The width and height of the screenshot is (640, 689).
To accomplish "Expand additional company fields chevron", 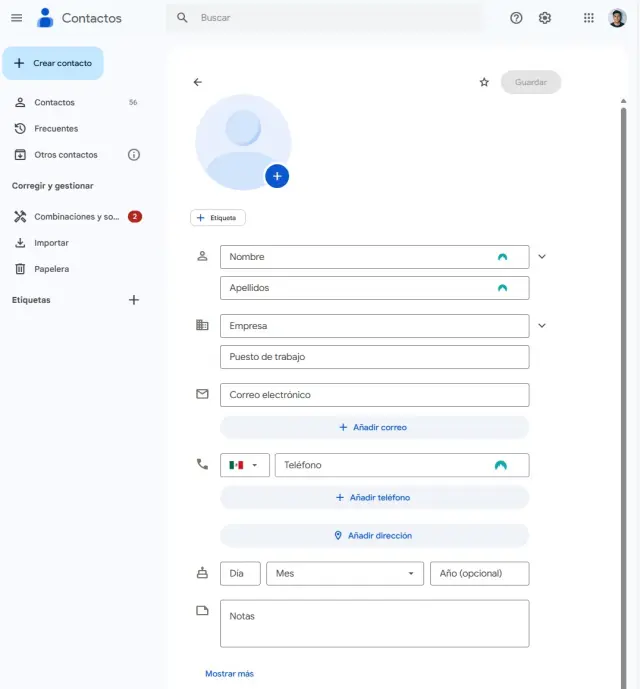I will (x=542, y=326).
